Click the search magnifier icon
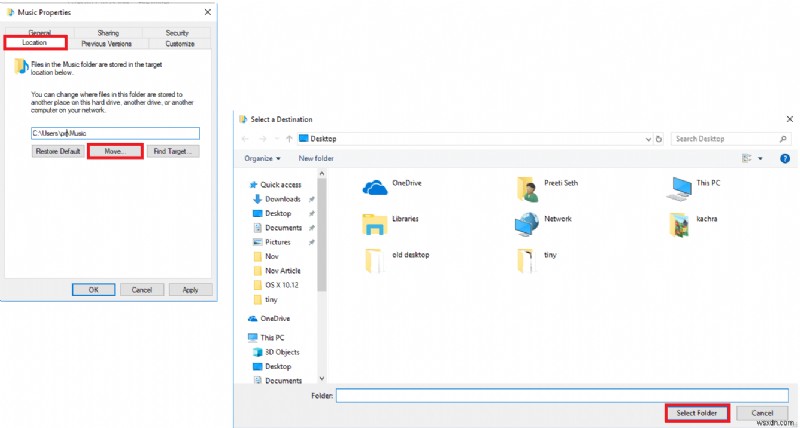The height and width of the screenshot is (428, 800). (783, 139)
